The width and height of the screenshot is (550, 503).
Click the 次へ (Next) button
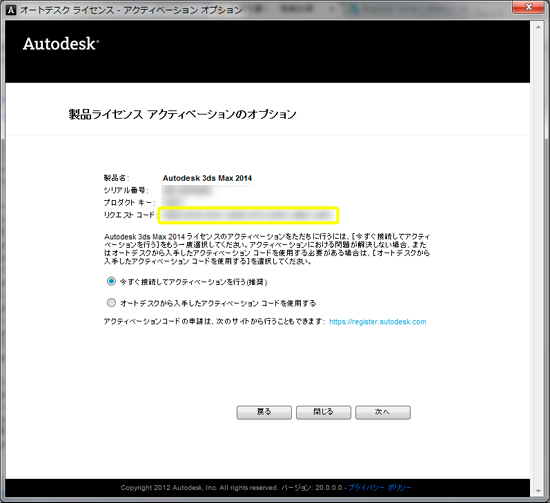click(x=383, y=413)
